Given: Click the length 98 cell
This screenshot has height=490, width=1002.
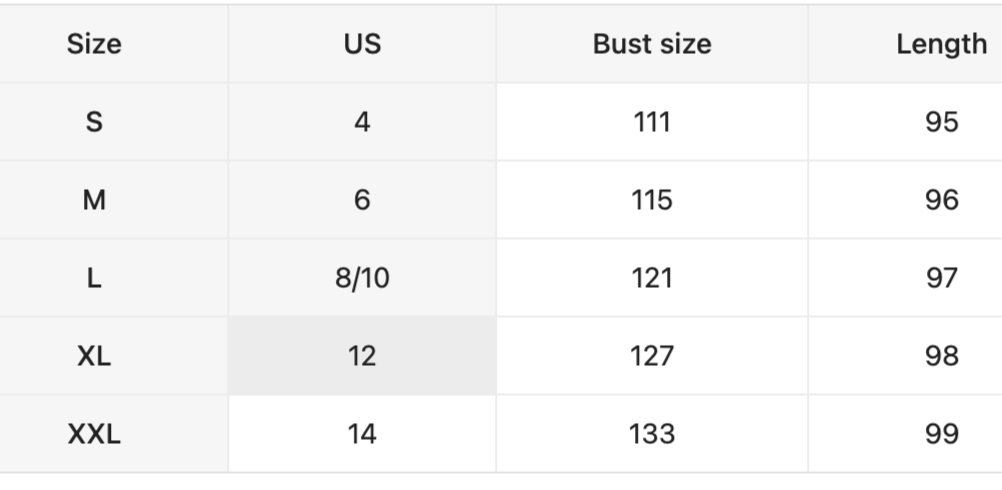Looking at the screenshot, I should coord(941,356).
